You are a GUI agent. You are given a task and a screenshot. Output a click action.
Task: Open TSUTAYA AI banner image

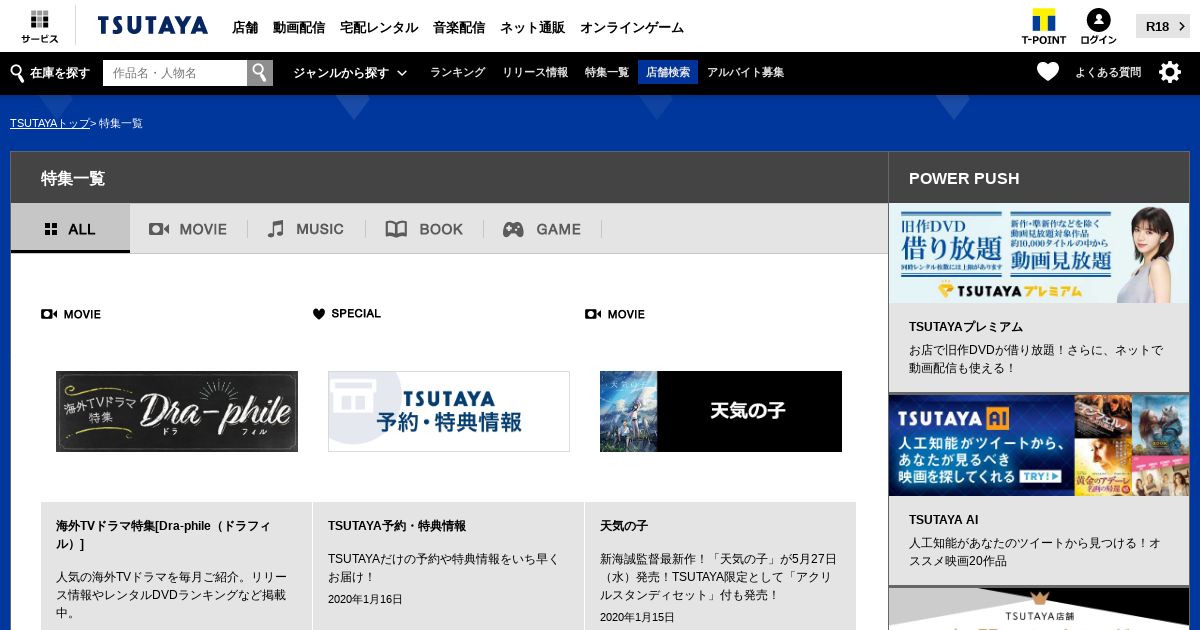(x=1039, y=445)
